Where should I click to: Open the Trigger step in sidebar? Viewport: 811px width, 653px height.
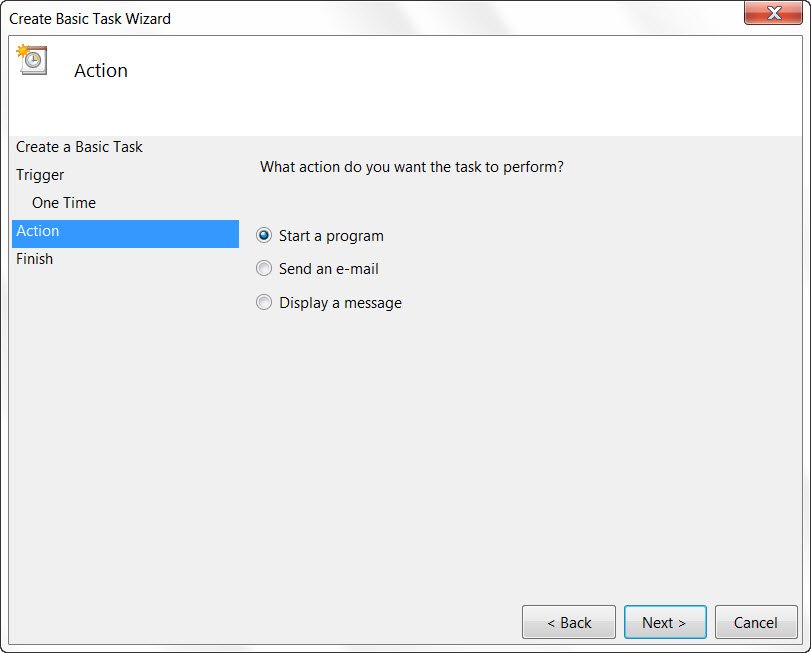40,175
